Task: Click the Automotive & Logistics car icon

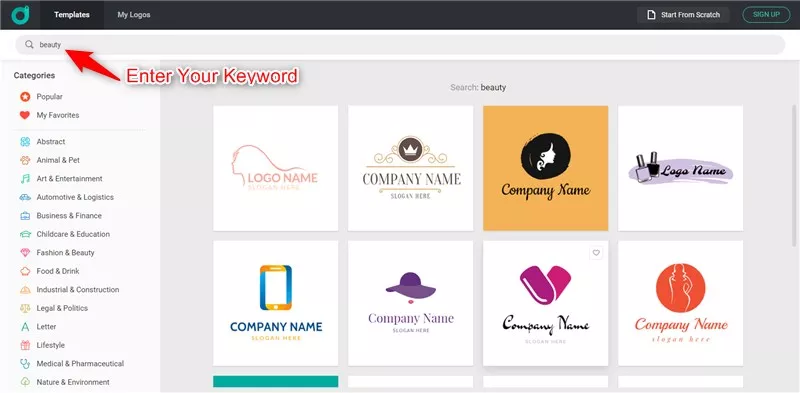Action: [25, 197]
